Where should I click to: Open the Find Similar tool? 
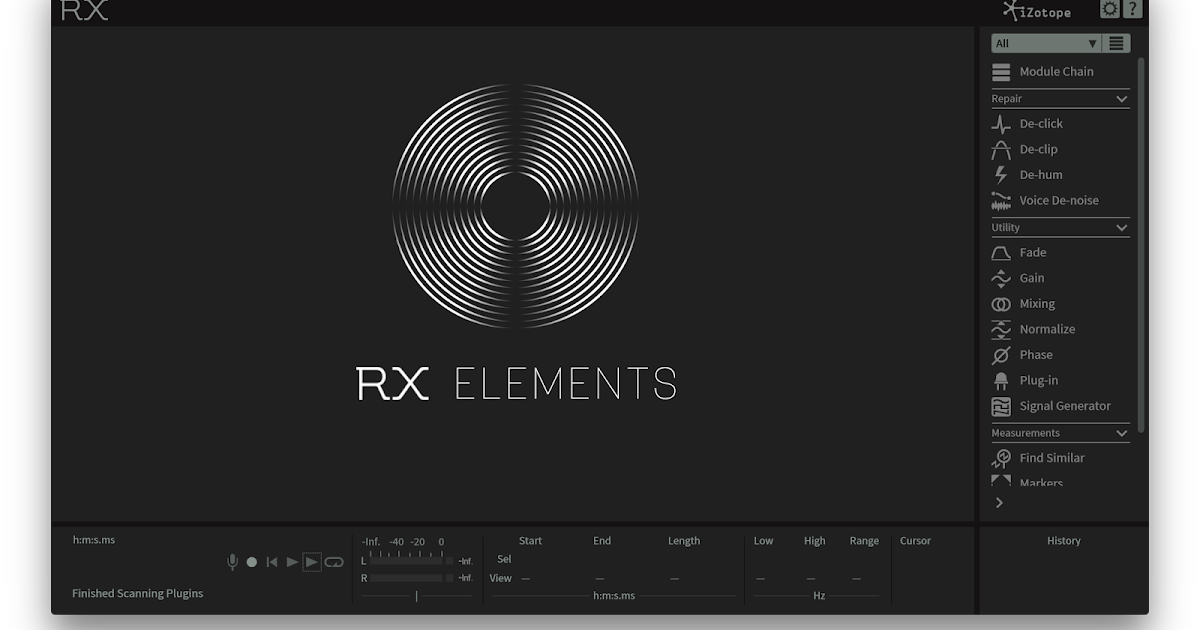pyautogui.click(x=1038, y=458)
